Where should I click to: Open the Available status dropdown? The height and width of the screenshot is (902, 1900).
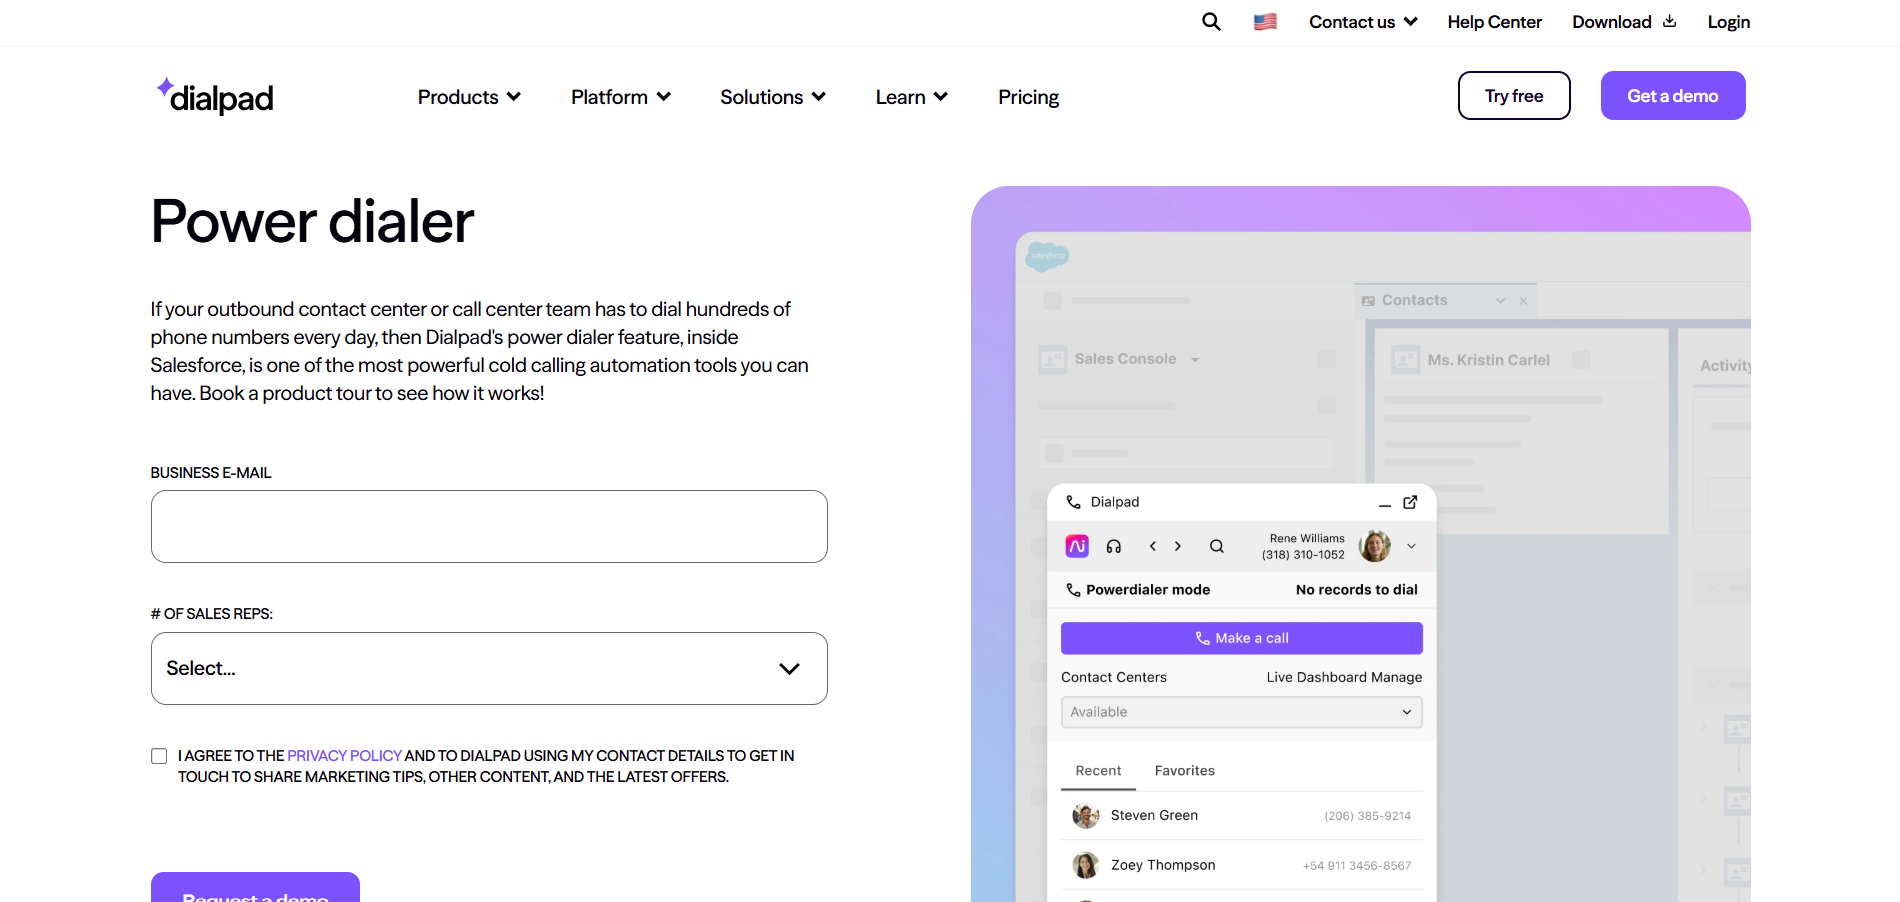pos(1241,712)
